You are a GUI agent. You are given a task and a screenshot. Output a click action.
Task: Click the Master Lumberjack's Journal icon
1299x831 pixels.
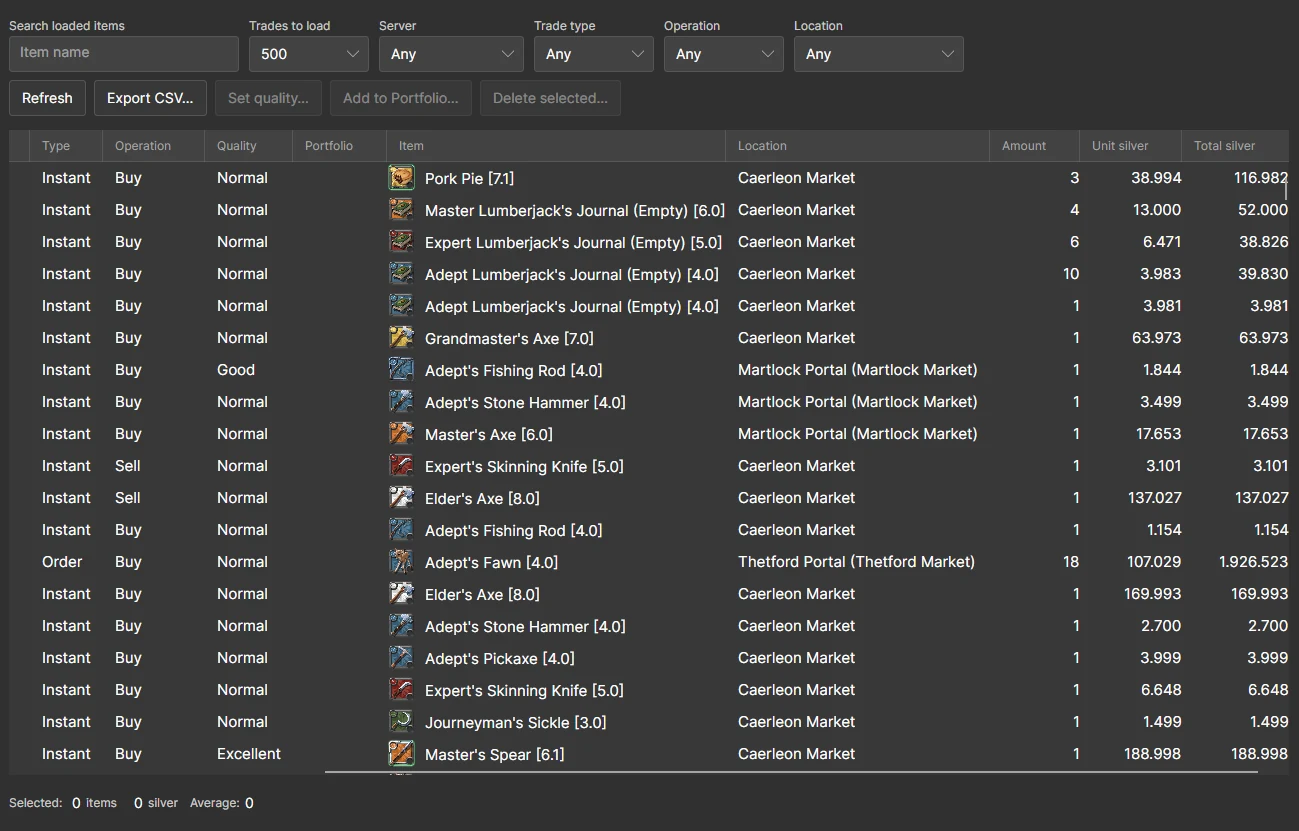click(x=401, y=210)
